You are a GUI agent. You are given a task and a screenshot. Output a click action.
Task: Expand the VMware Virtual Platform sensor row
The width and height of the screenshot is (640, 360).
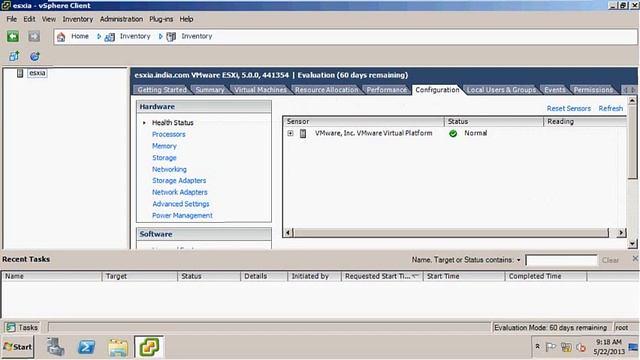[x=290, y=133]
